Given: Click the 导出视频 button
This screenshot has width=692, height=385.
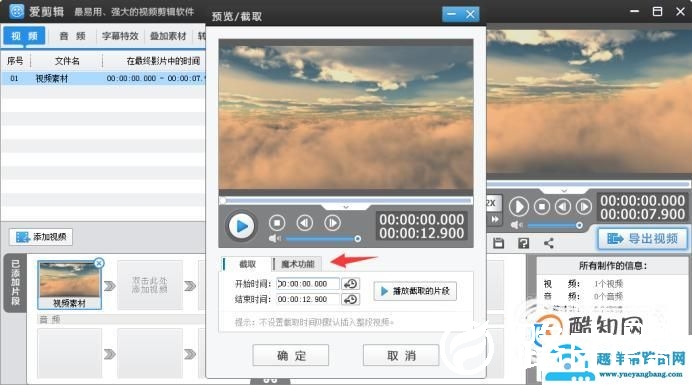Looking at the screenshot, I should [x=643, y=239].
